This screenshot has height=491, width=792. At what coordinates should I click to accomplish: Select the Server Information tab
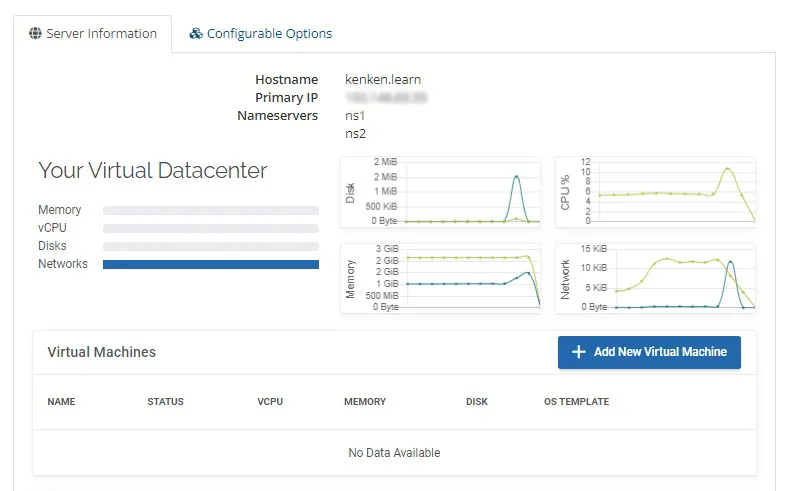point(93,33)
